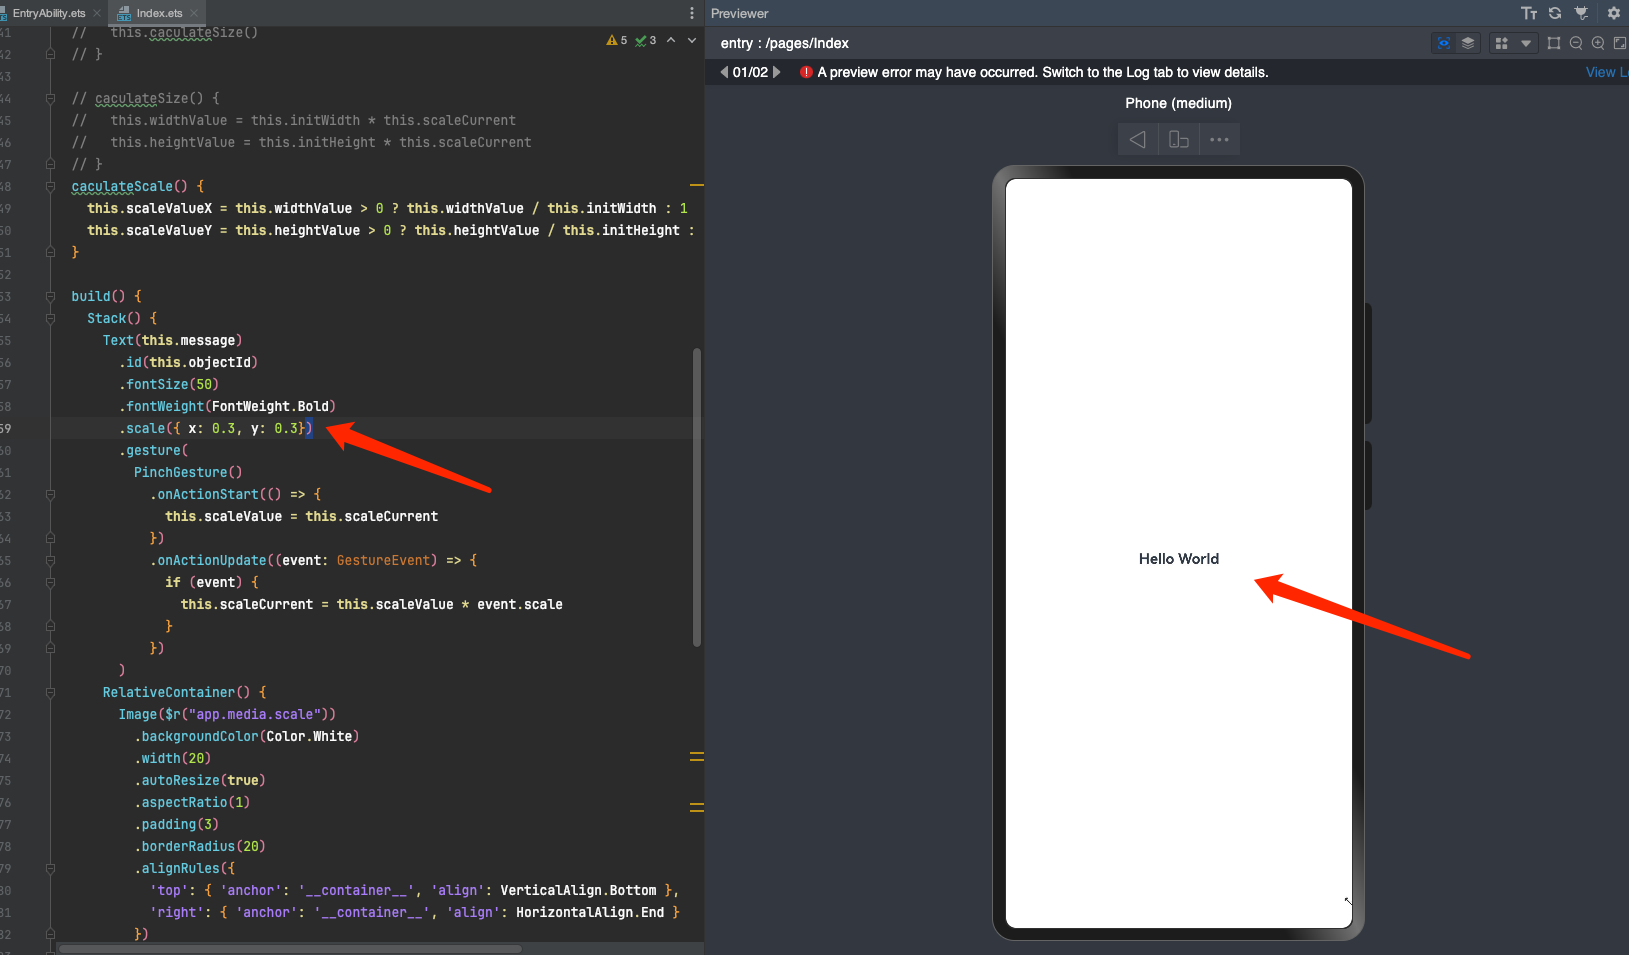Open the View Log link
The width and height of the screenshot is (1629, 955).
tap(1607, 72)
